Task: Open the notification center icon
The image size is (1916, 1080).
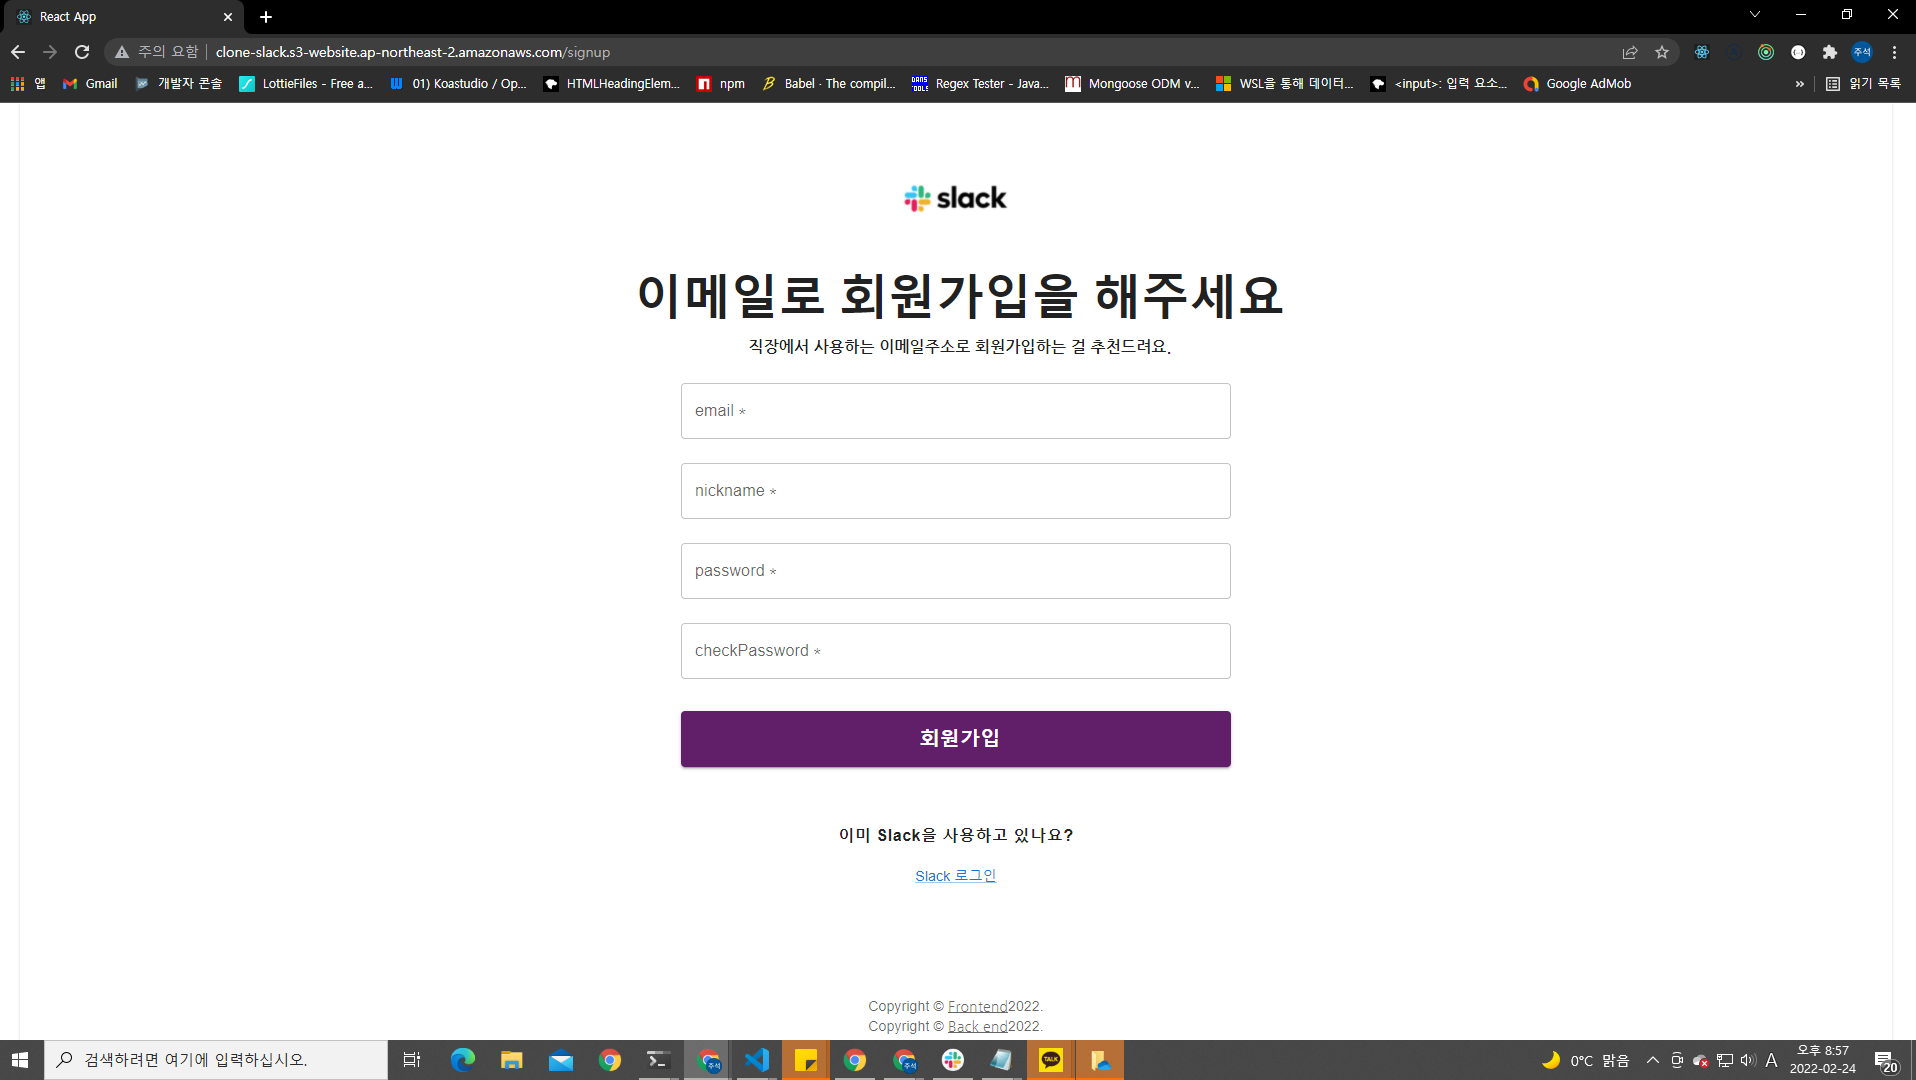Action: pos(1886,1060)
